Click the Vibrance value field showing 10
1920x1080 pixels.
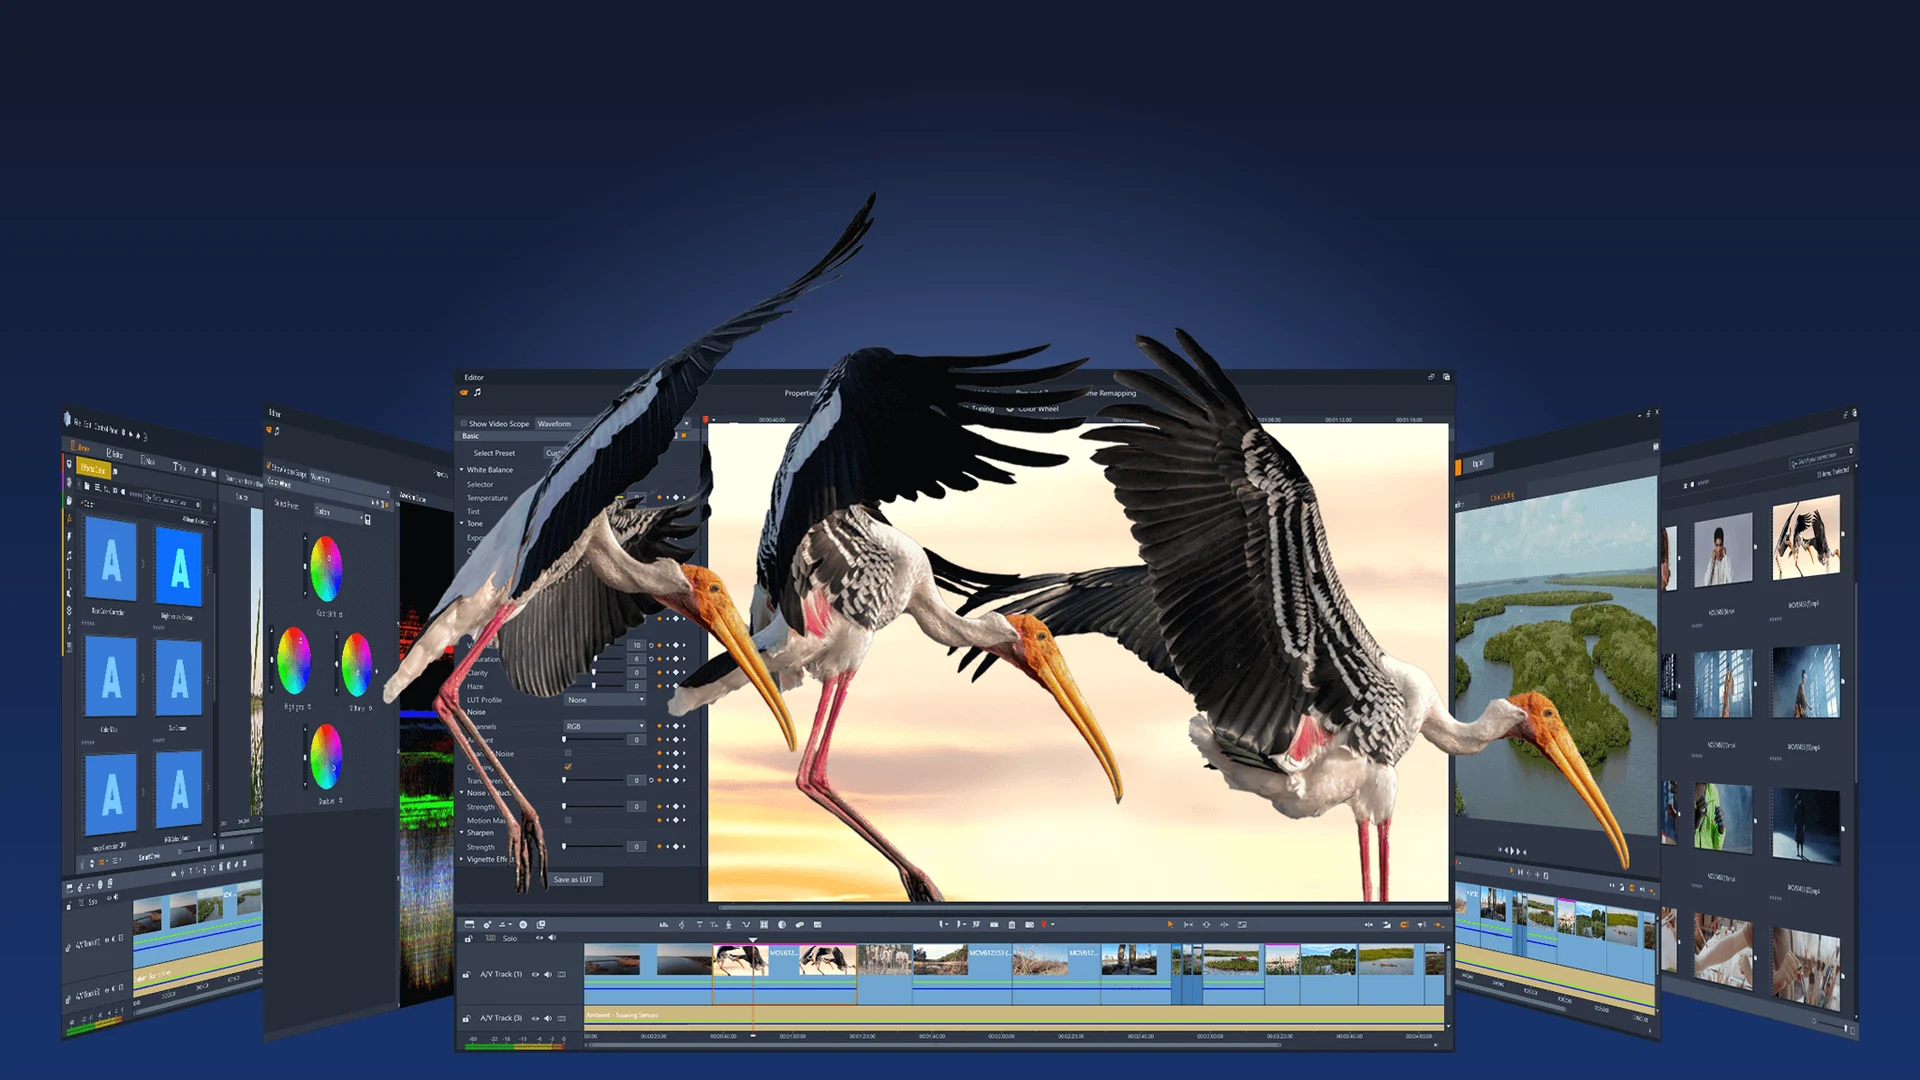(x=637, y=645)
